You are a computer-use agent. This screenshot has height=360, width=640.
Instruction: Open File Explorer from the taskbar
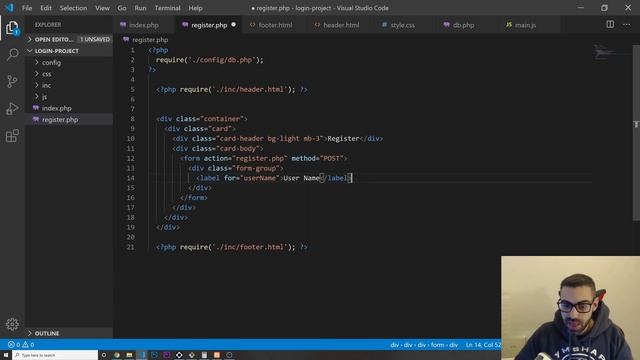pos(129,355)
